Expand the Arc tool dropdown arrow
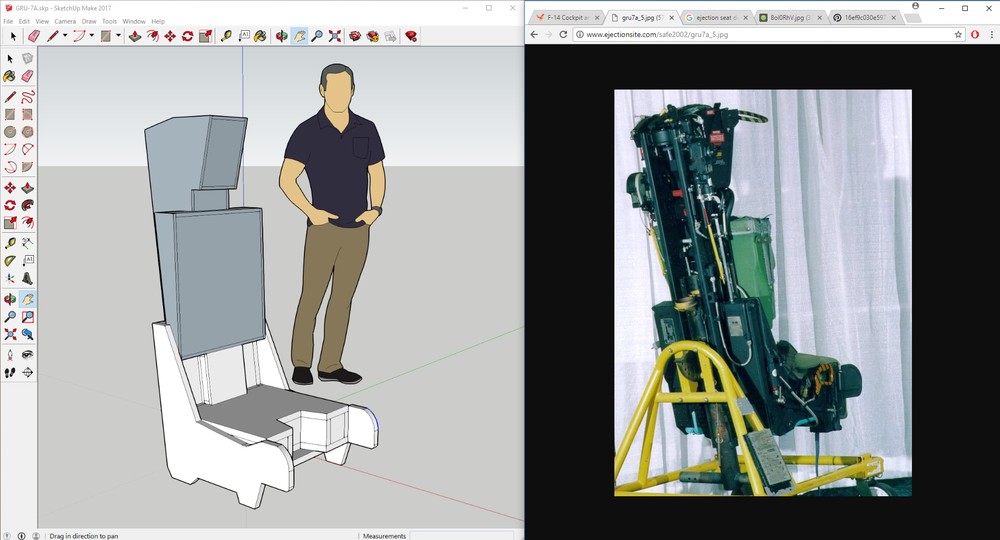 point(91,36)
